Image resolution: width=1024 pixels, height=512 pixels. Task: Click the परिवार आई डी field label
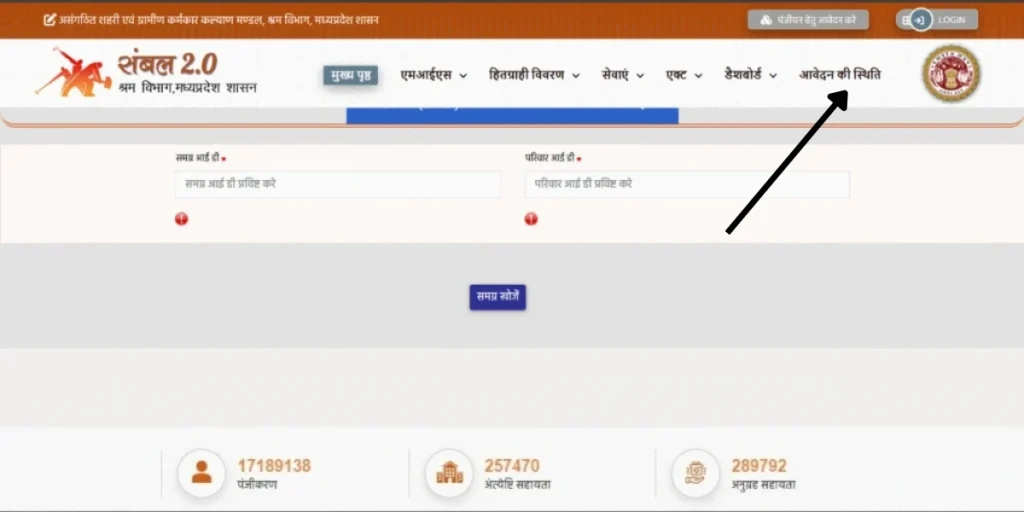pyautogui.click(x=550, y=158)
